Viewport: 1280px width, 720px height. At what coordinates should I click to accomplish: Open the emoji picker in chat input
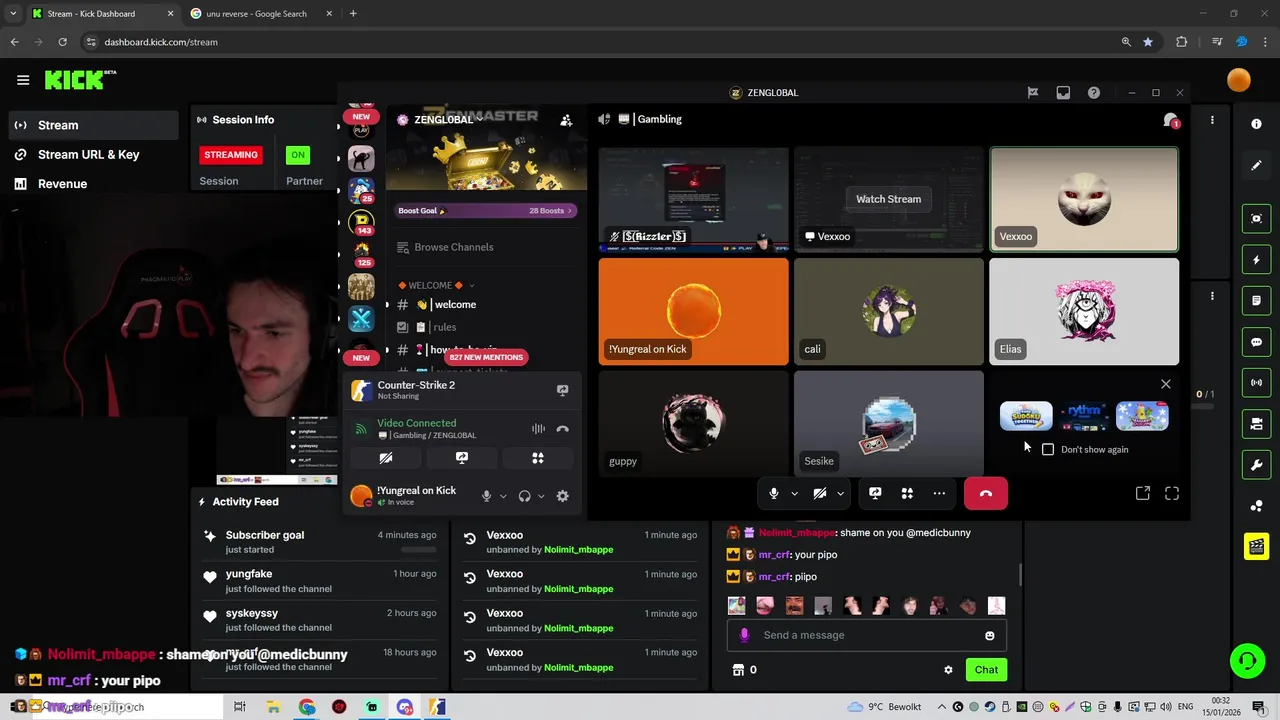[990, 635]
